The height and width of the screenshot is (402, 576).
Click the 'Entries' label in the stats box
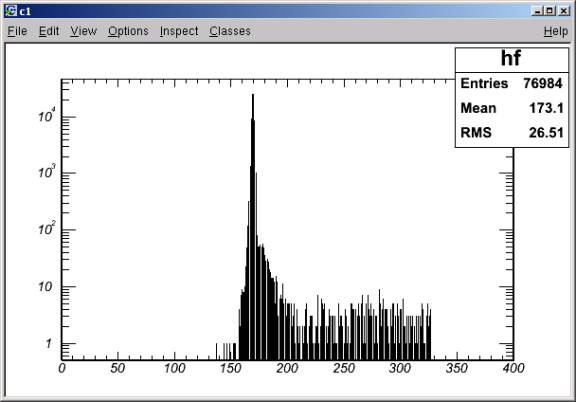(484, 83)
